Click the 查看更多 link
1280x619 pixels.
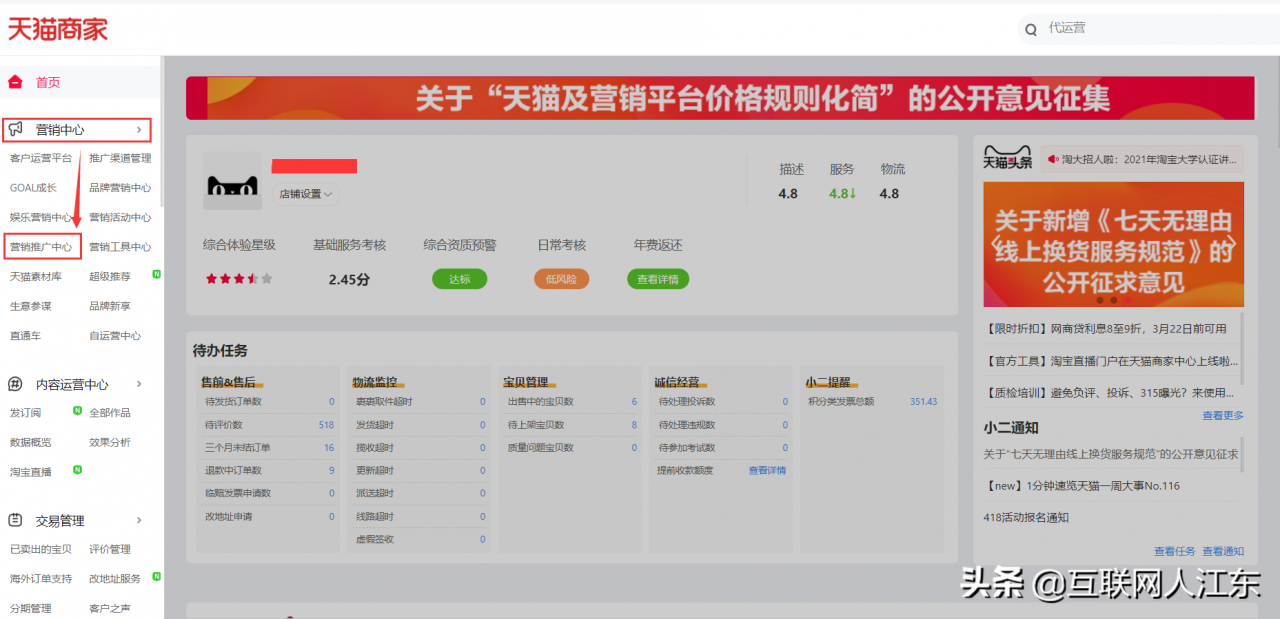point(1223,415)
